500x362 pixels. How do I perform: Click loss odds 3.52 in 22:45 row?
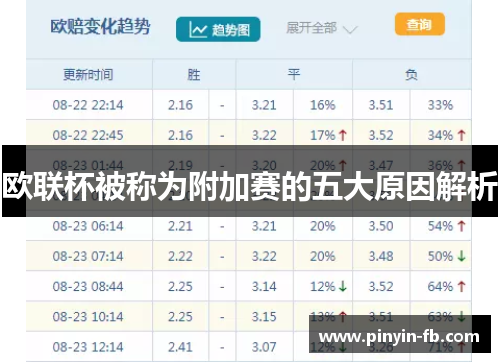pyautogui.click(x=381, y=135)
